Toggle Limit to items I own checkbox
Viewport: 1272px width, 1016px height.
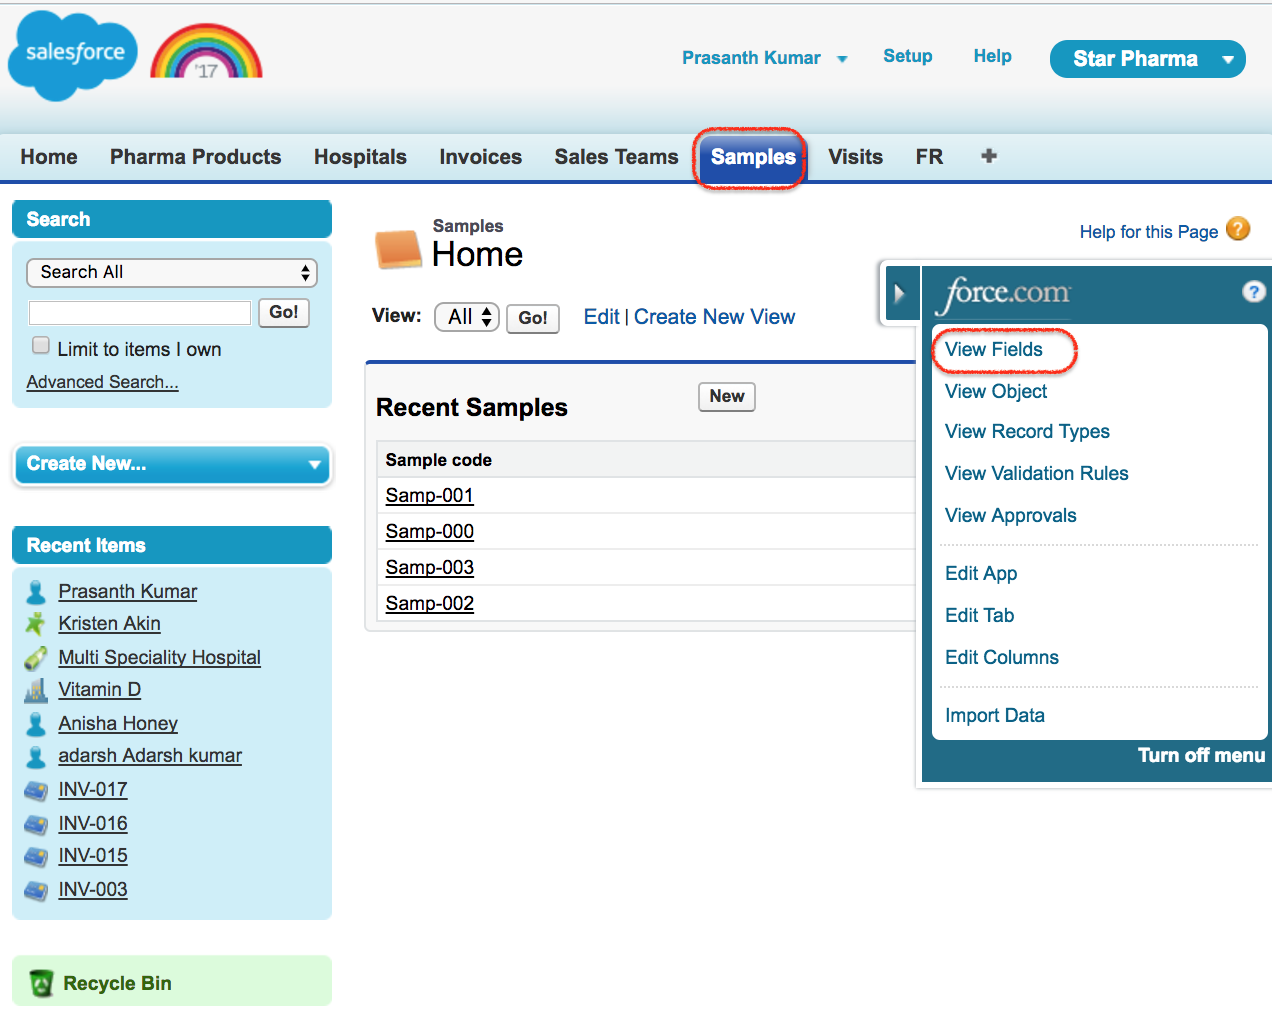[41, 346]
